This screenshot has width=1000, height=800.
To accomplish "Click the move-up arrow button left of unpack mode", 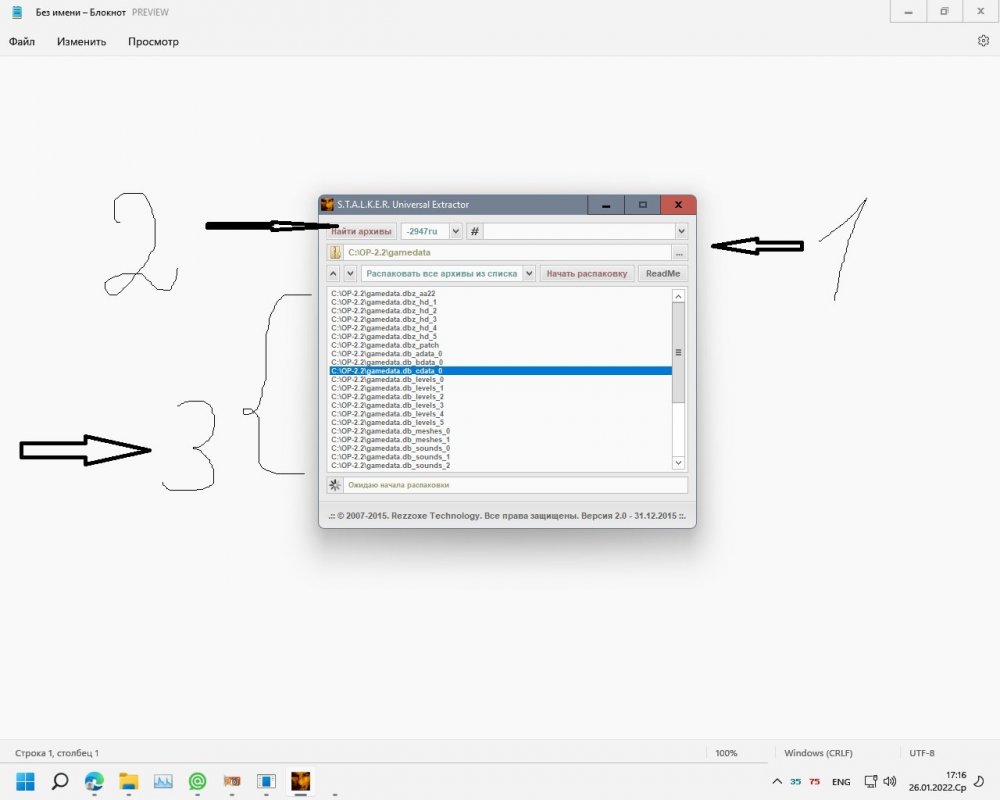I will 334,273.
